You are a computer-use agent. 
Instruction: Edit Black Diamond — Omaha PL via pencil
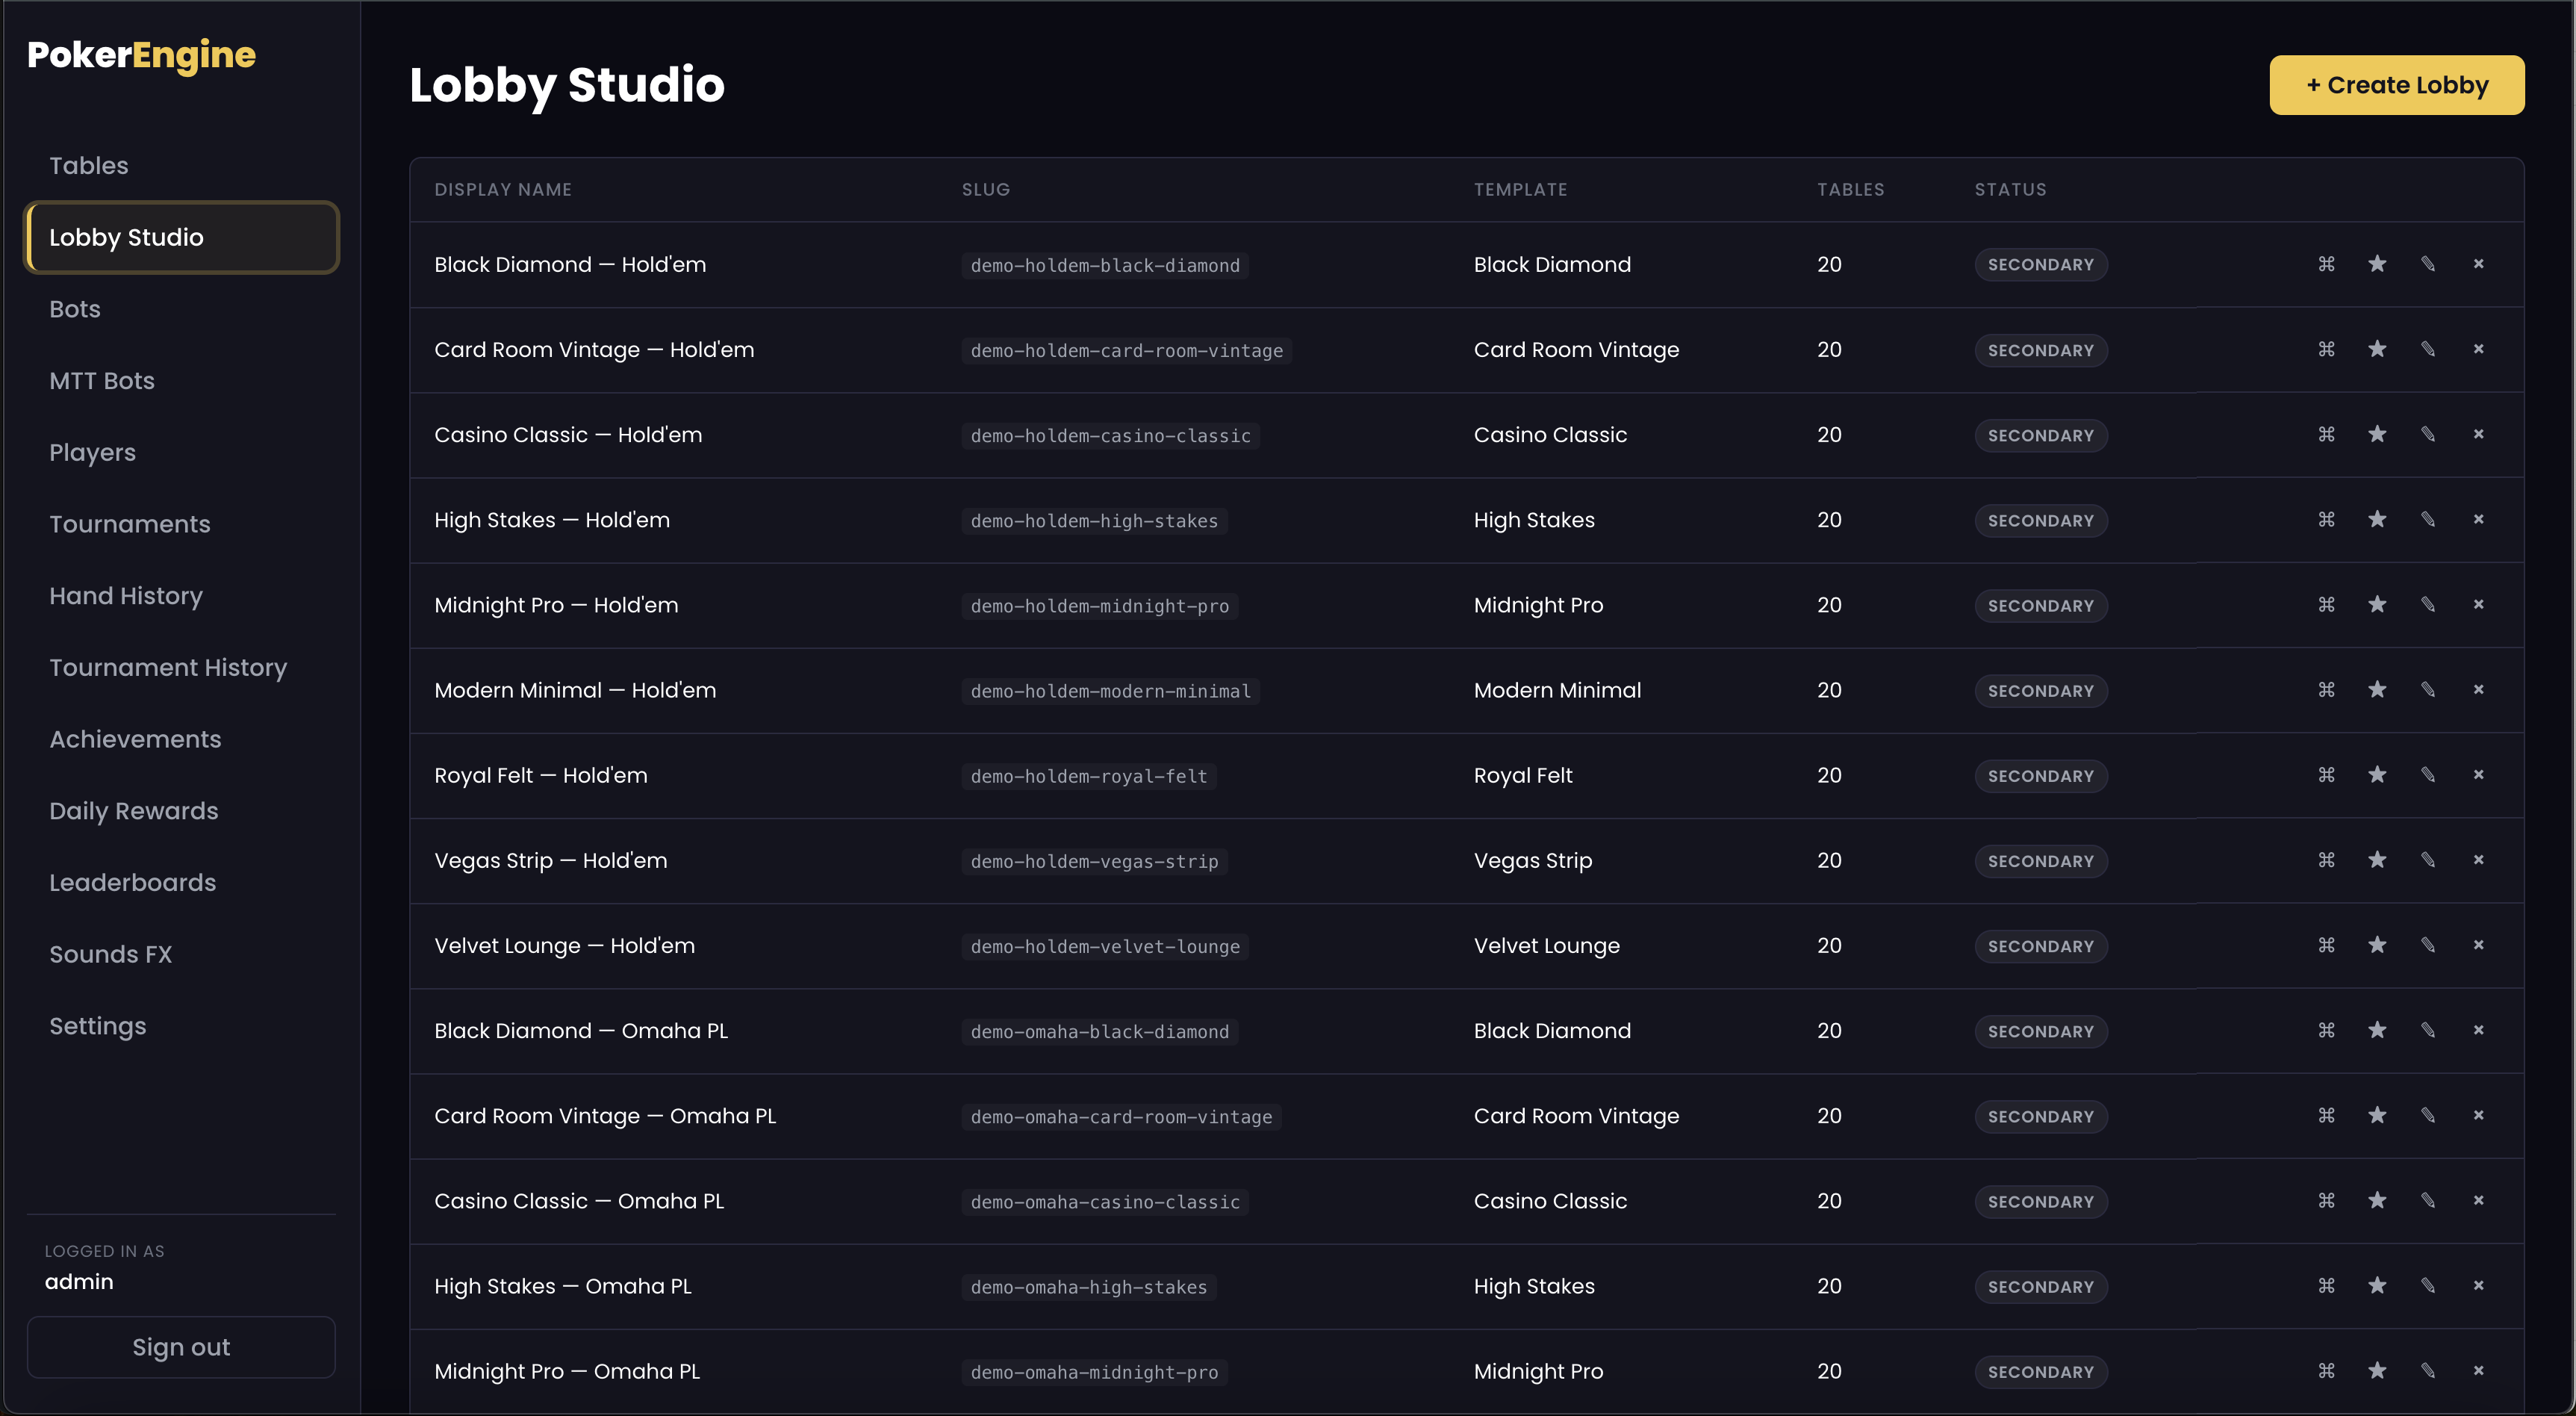tap(2428, 1029)
